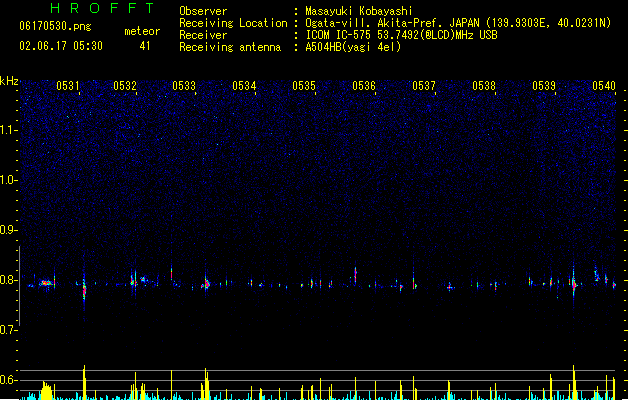This screenshot has height=400, width=629.
Task: Click the date stamp 02.06.17 05:30
Action: pos(61,46)
